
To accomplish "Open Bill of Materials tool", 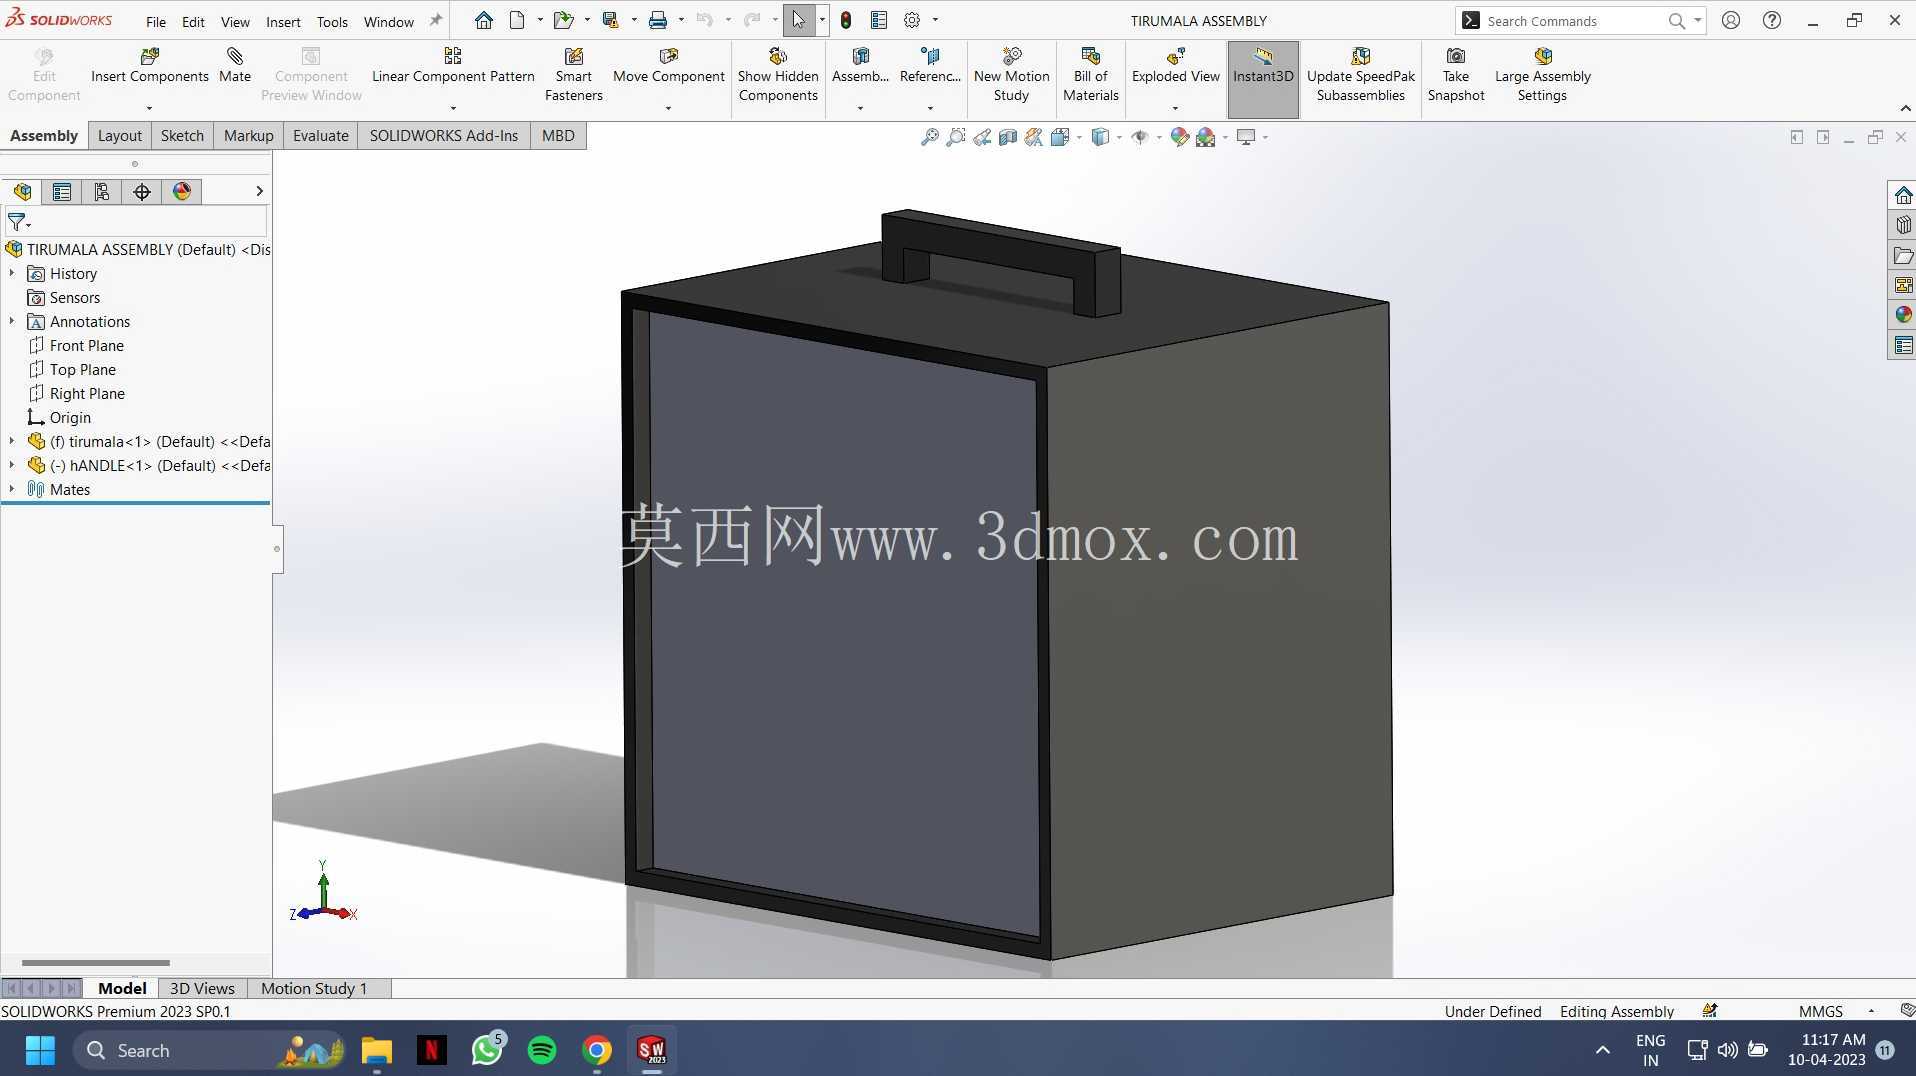I will tap(1090, 74).
